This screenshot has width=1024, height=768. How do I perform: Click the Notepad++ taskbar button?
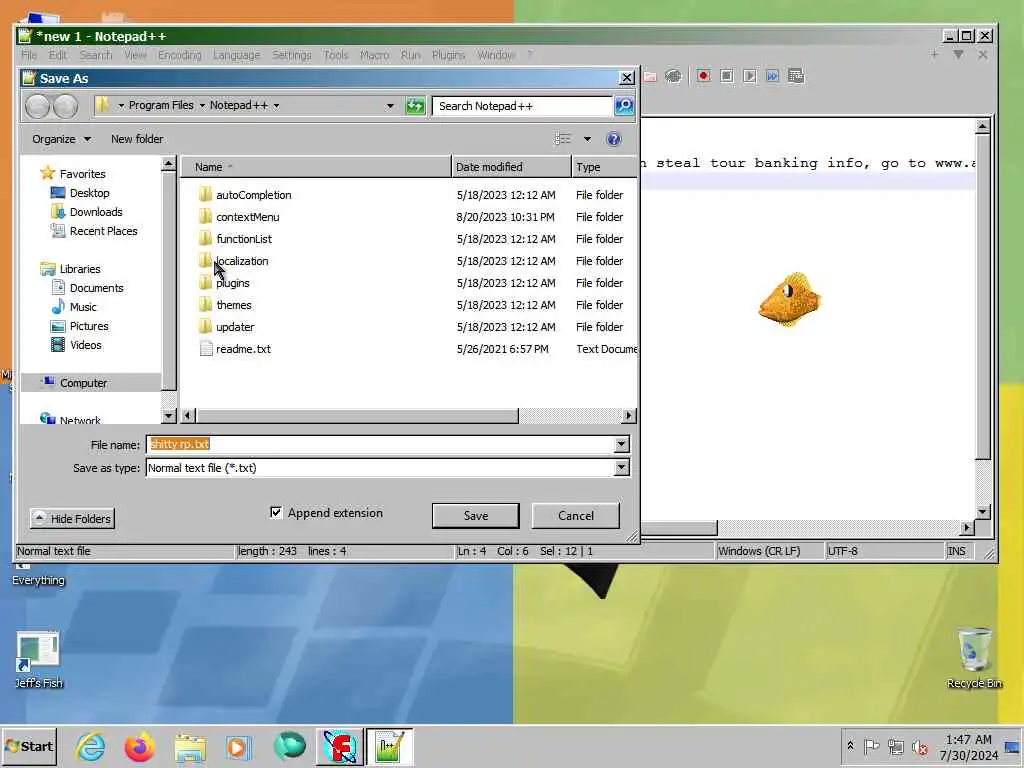pyautogui.click(x=389, y=747)
